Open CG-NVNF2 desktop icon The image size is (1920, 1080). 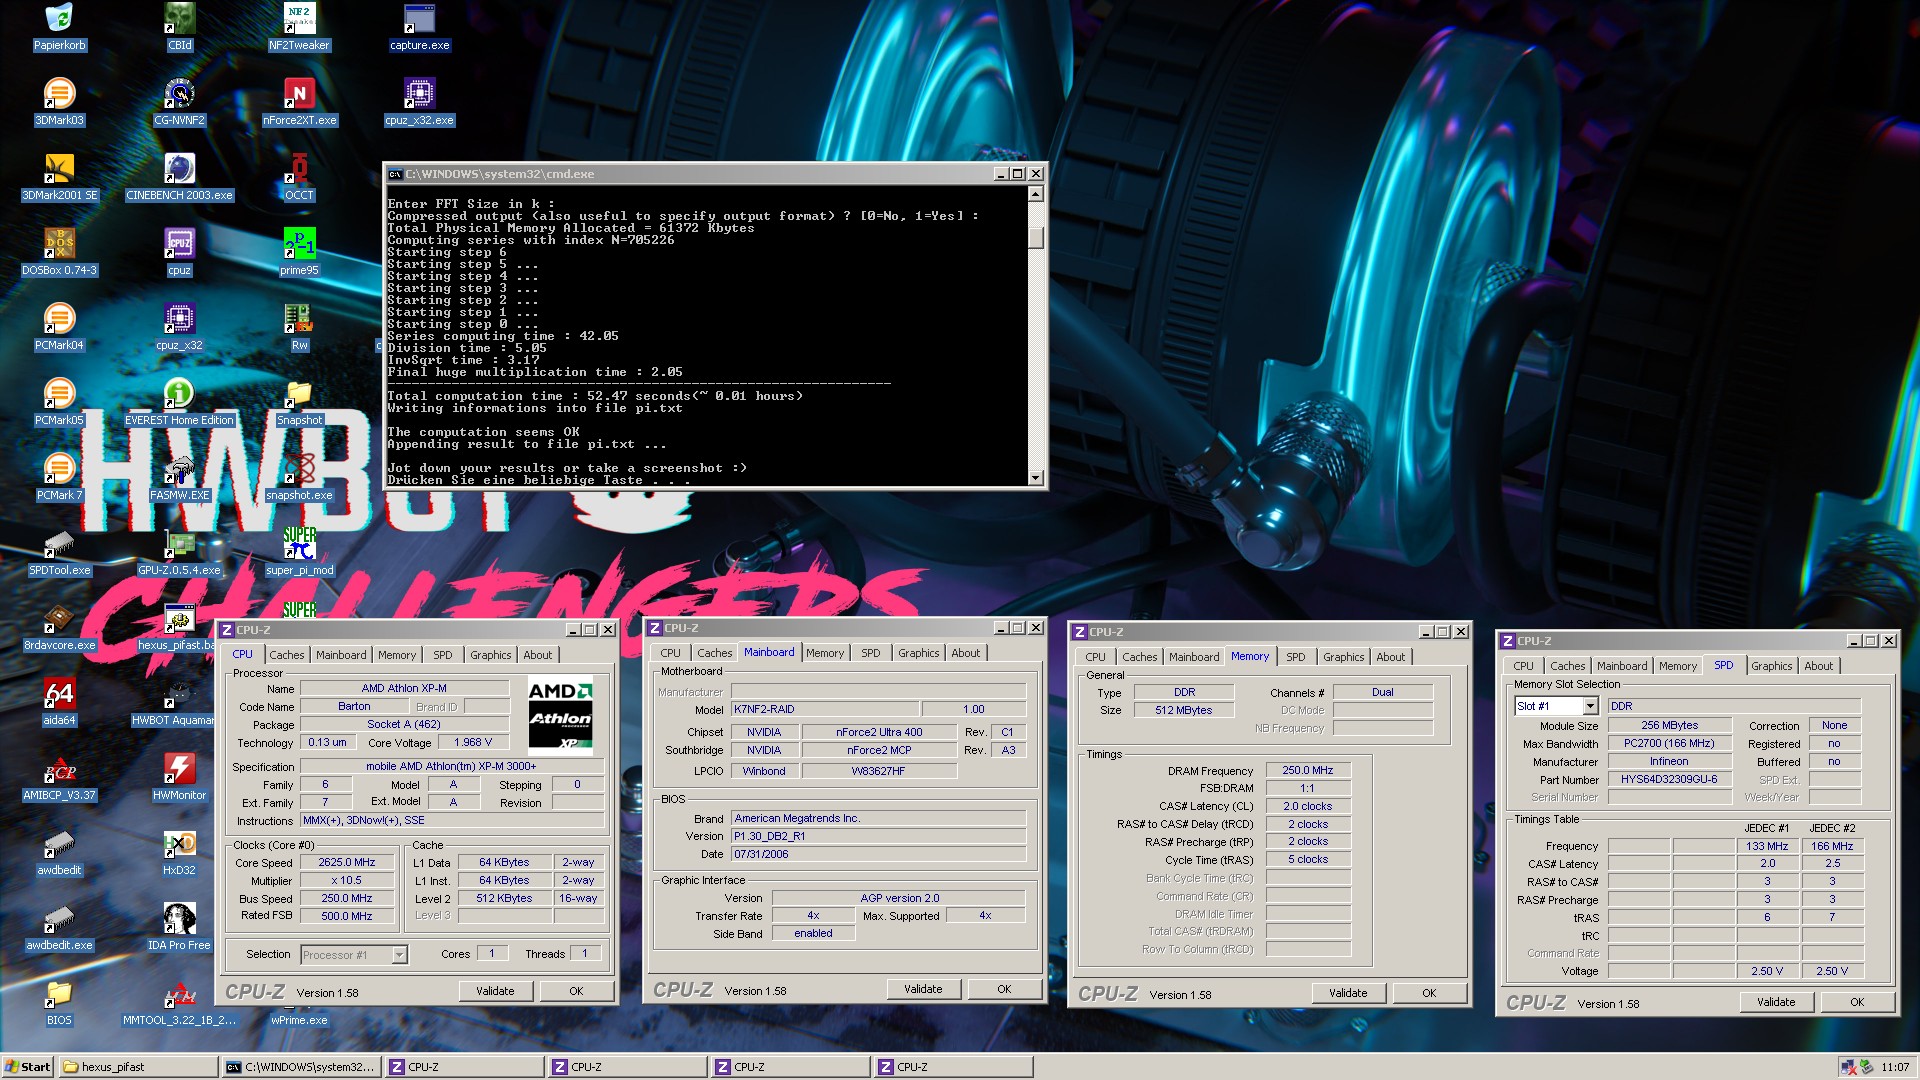179,102
